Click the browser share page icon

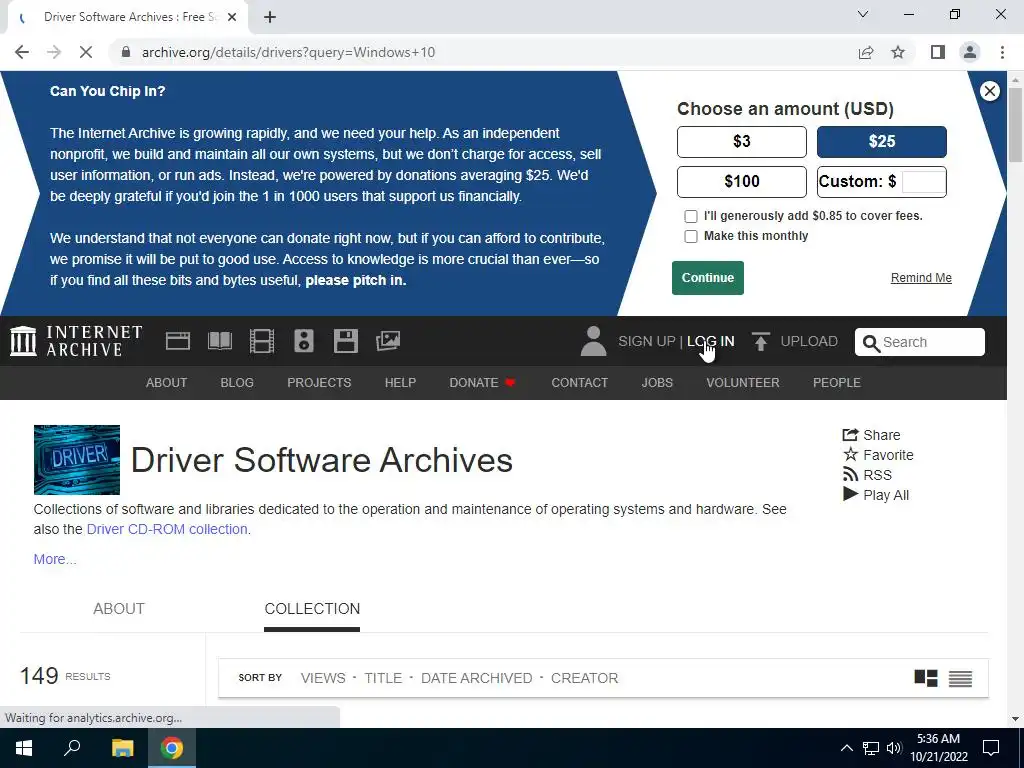(866, 52)
